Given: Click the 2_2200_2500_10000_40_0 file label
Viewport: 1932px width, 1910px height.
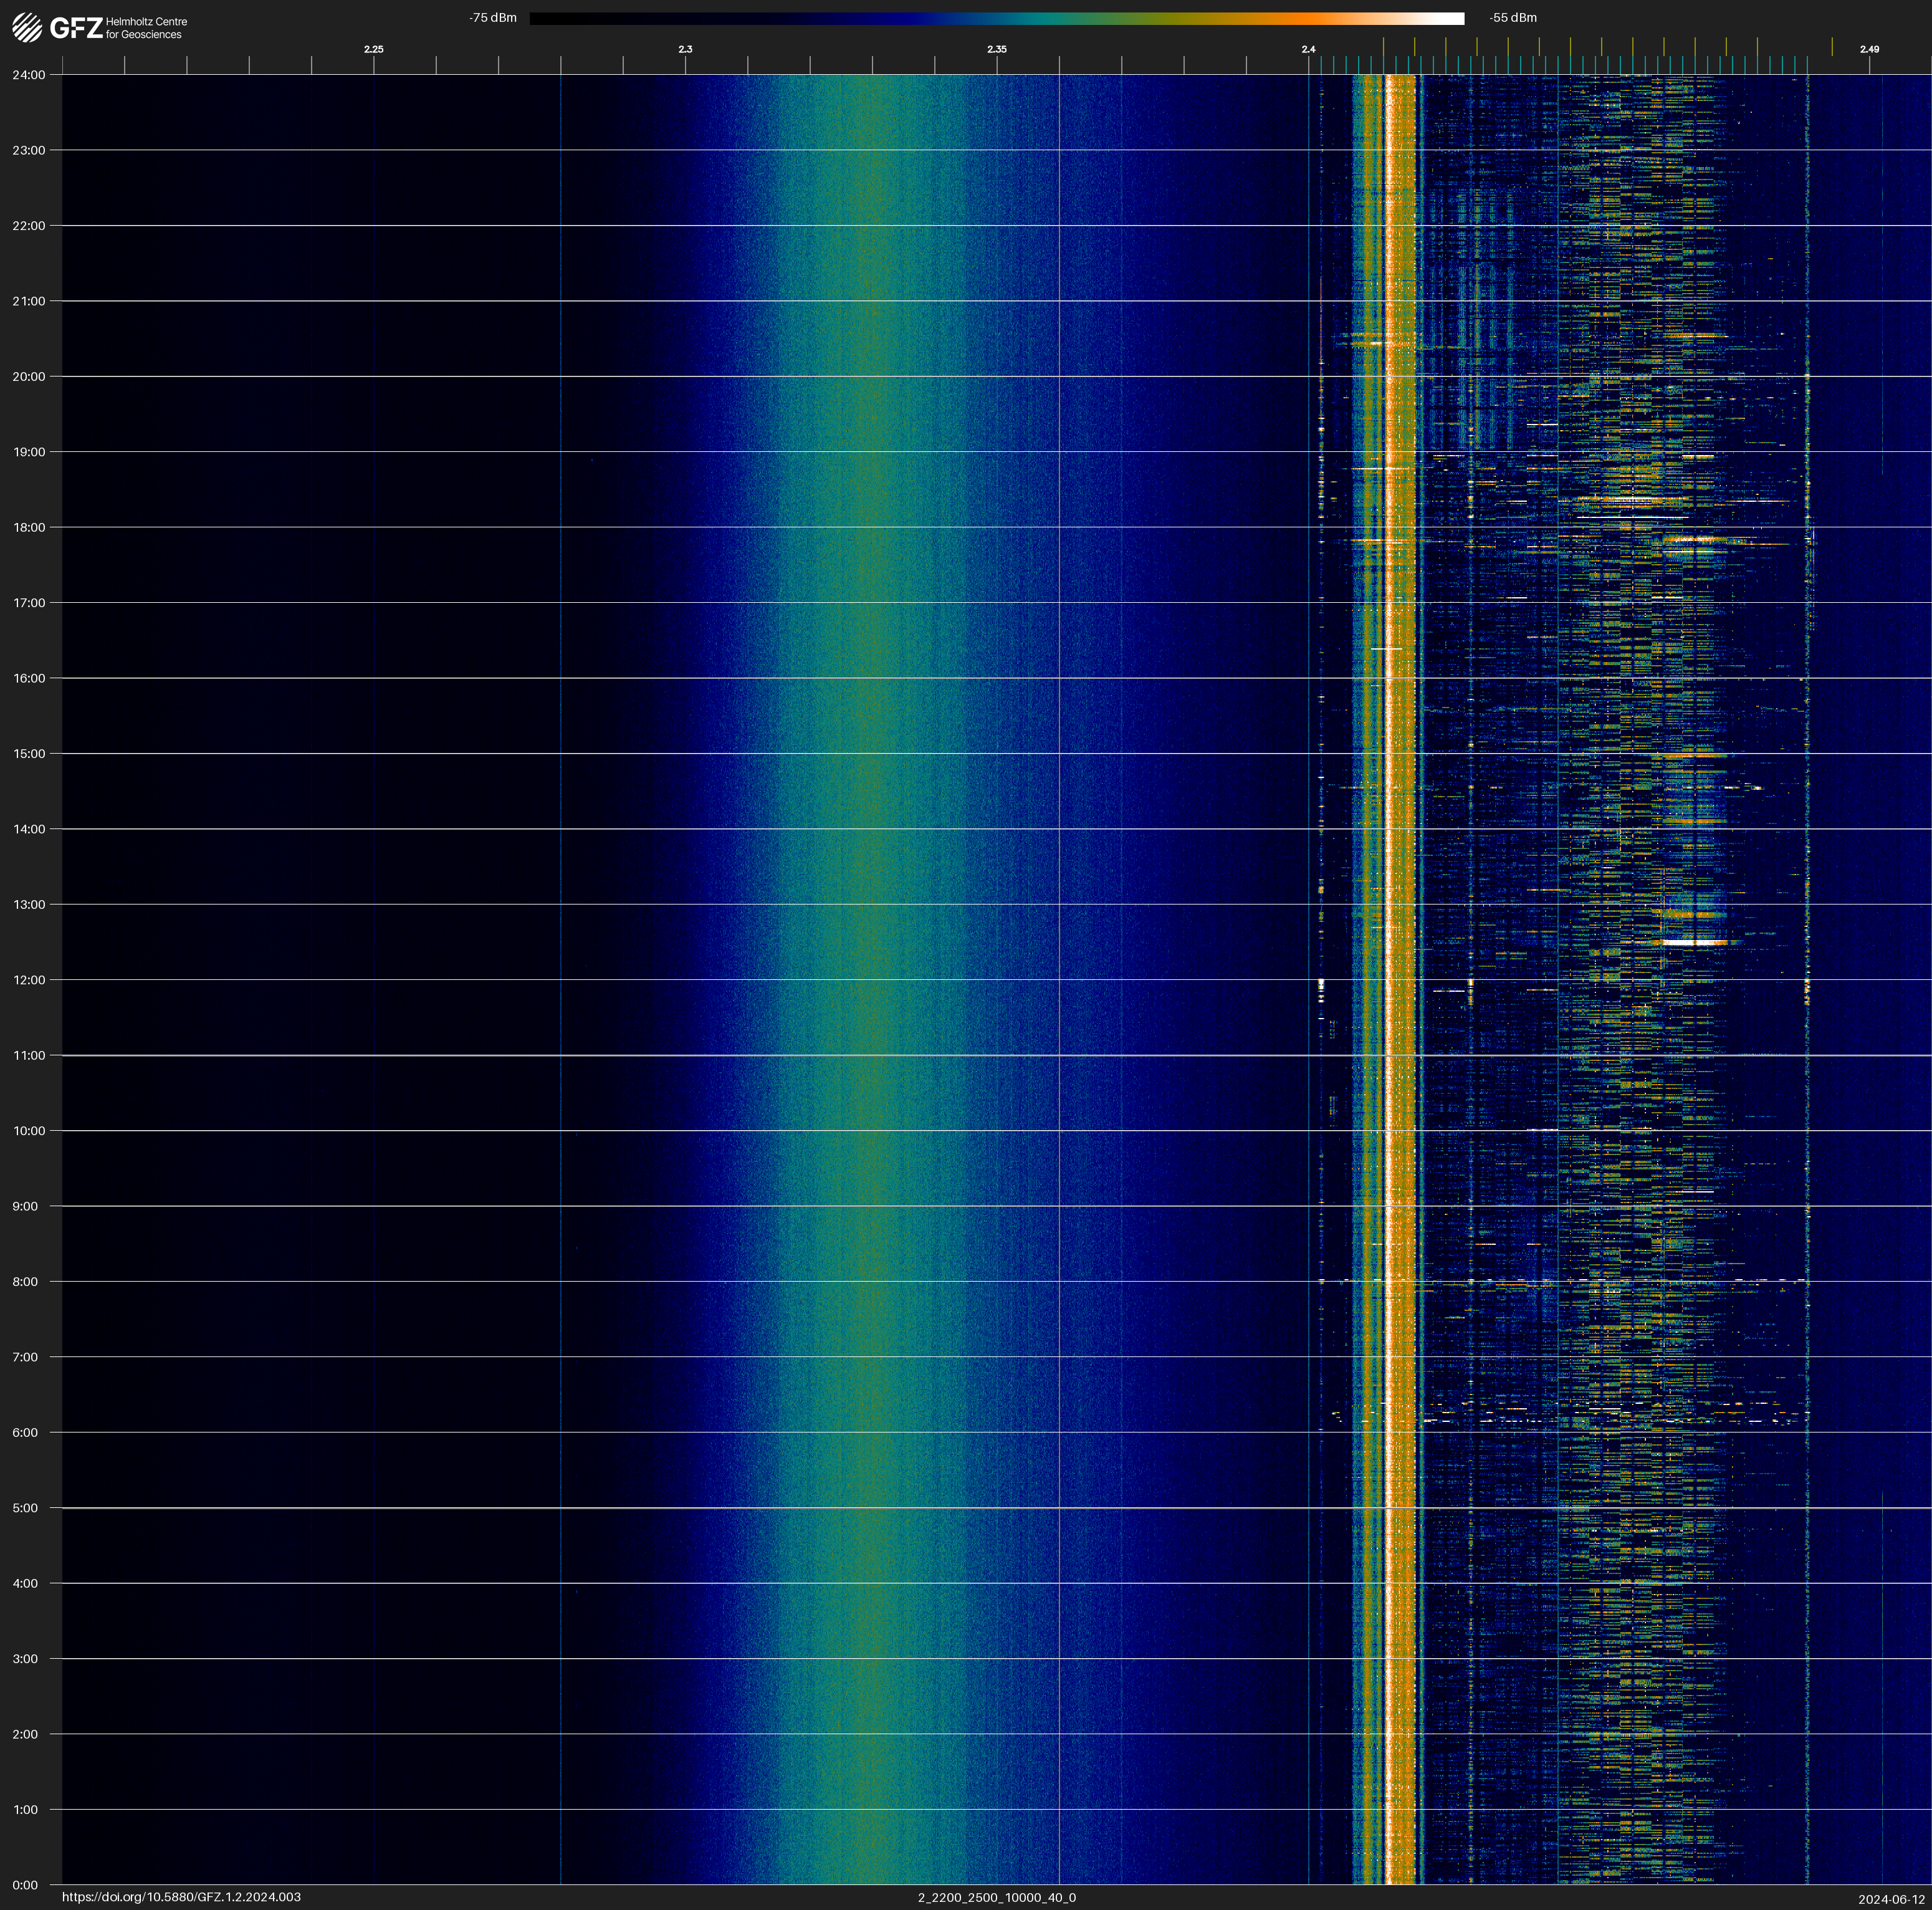Looking at the screenshot, I should coord(996,1897).
